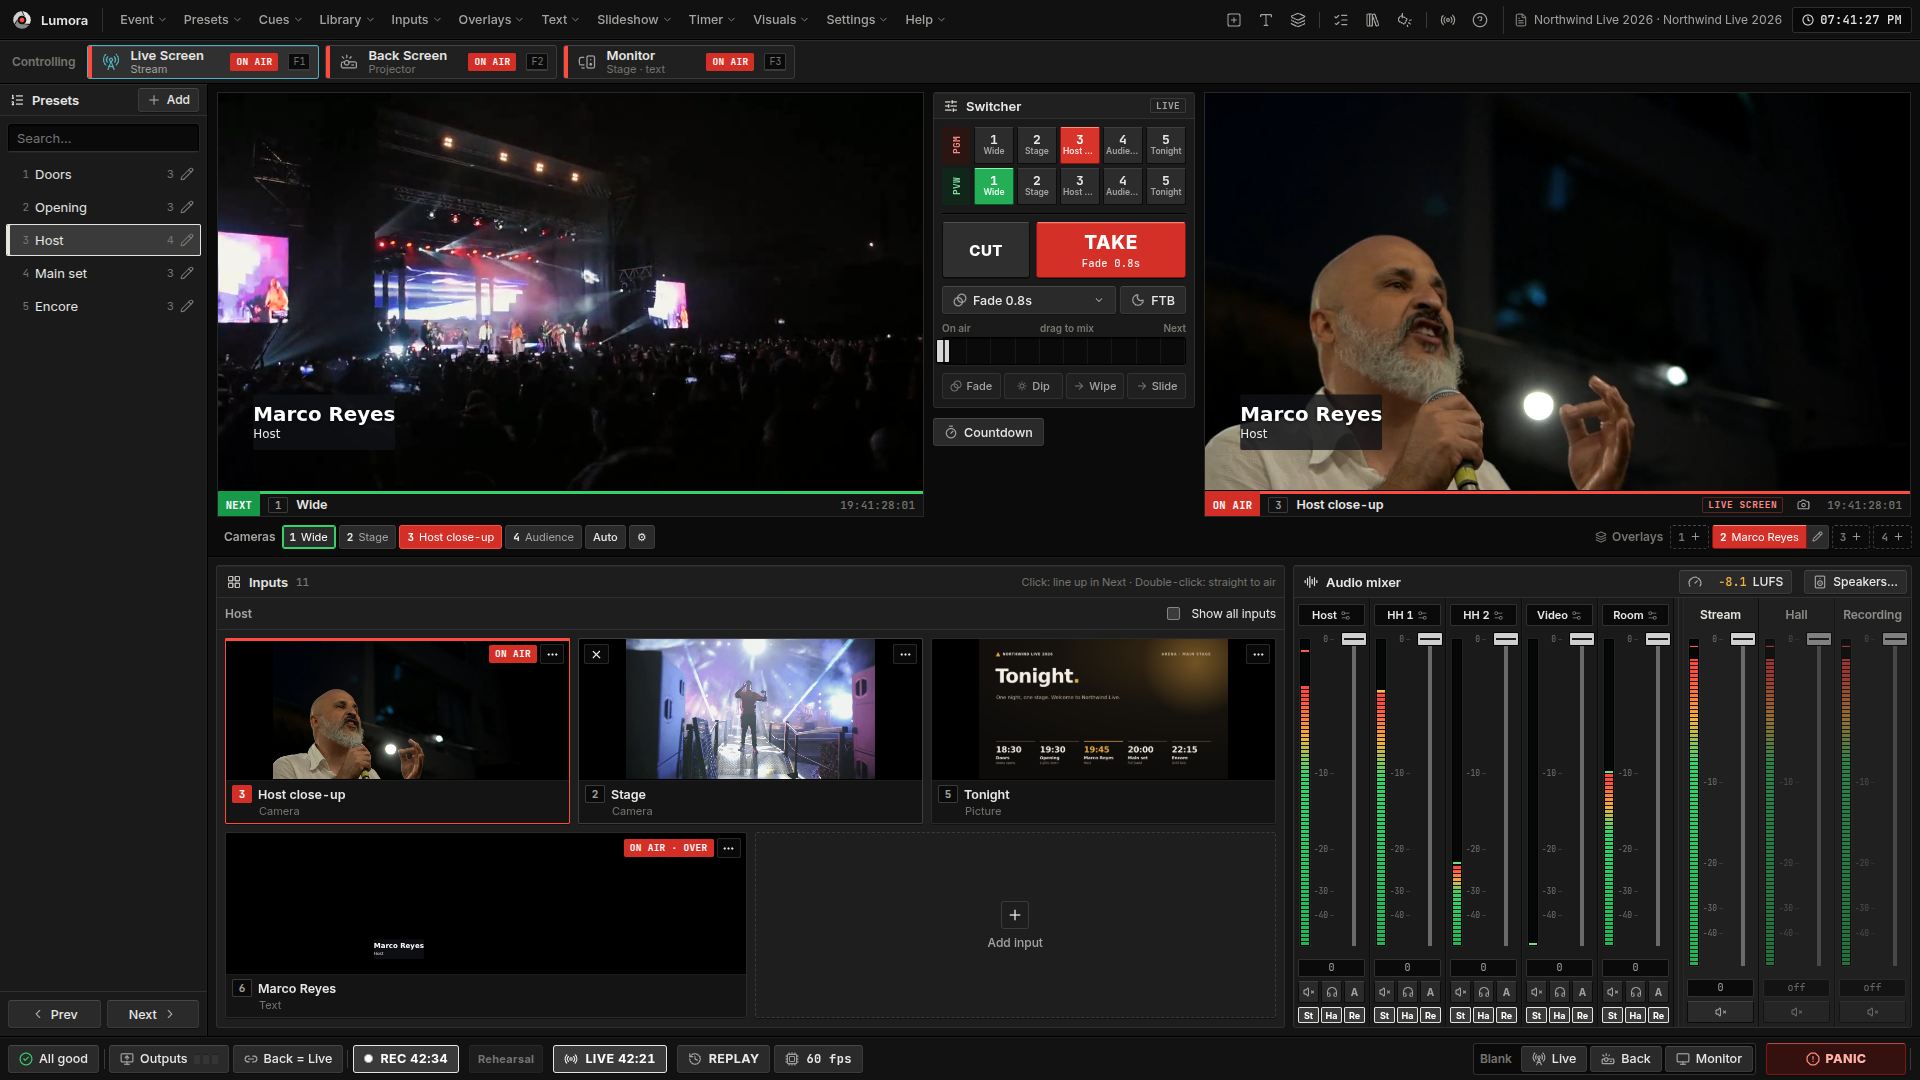Select the Back Screen Projector tab

[x=442, y=62]
